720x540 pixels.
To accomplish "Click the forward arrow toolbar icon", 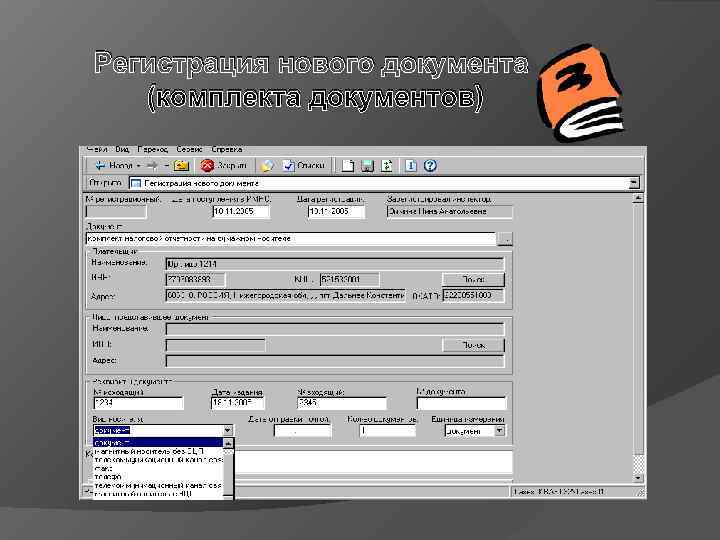I will [152, 165].
